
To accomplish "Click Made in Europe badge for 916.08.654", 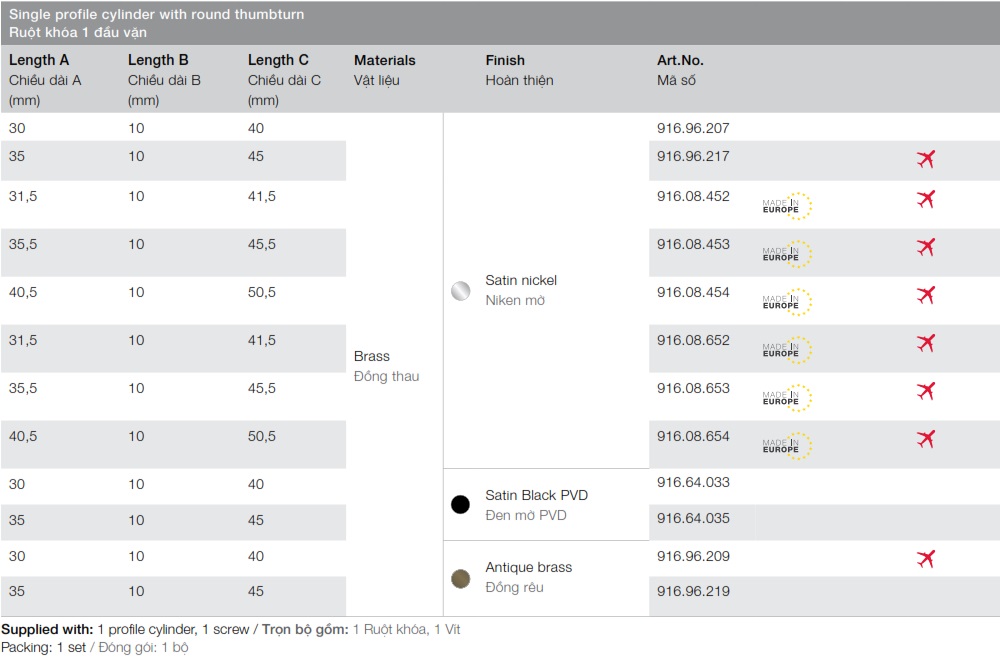I will pos(787,446).
